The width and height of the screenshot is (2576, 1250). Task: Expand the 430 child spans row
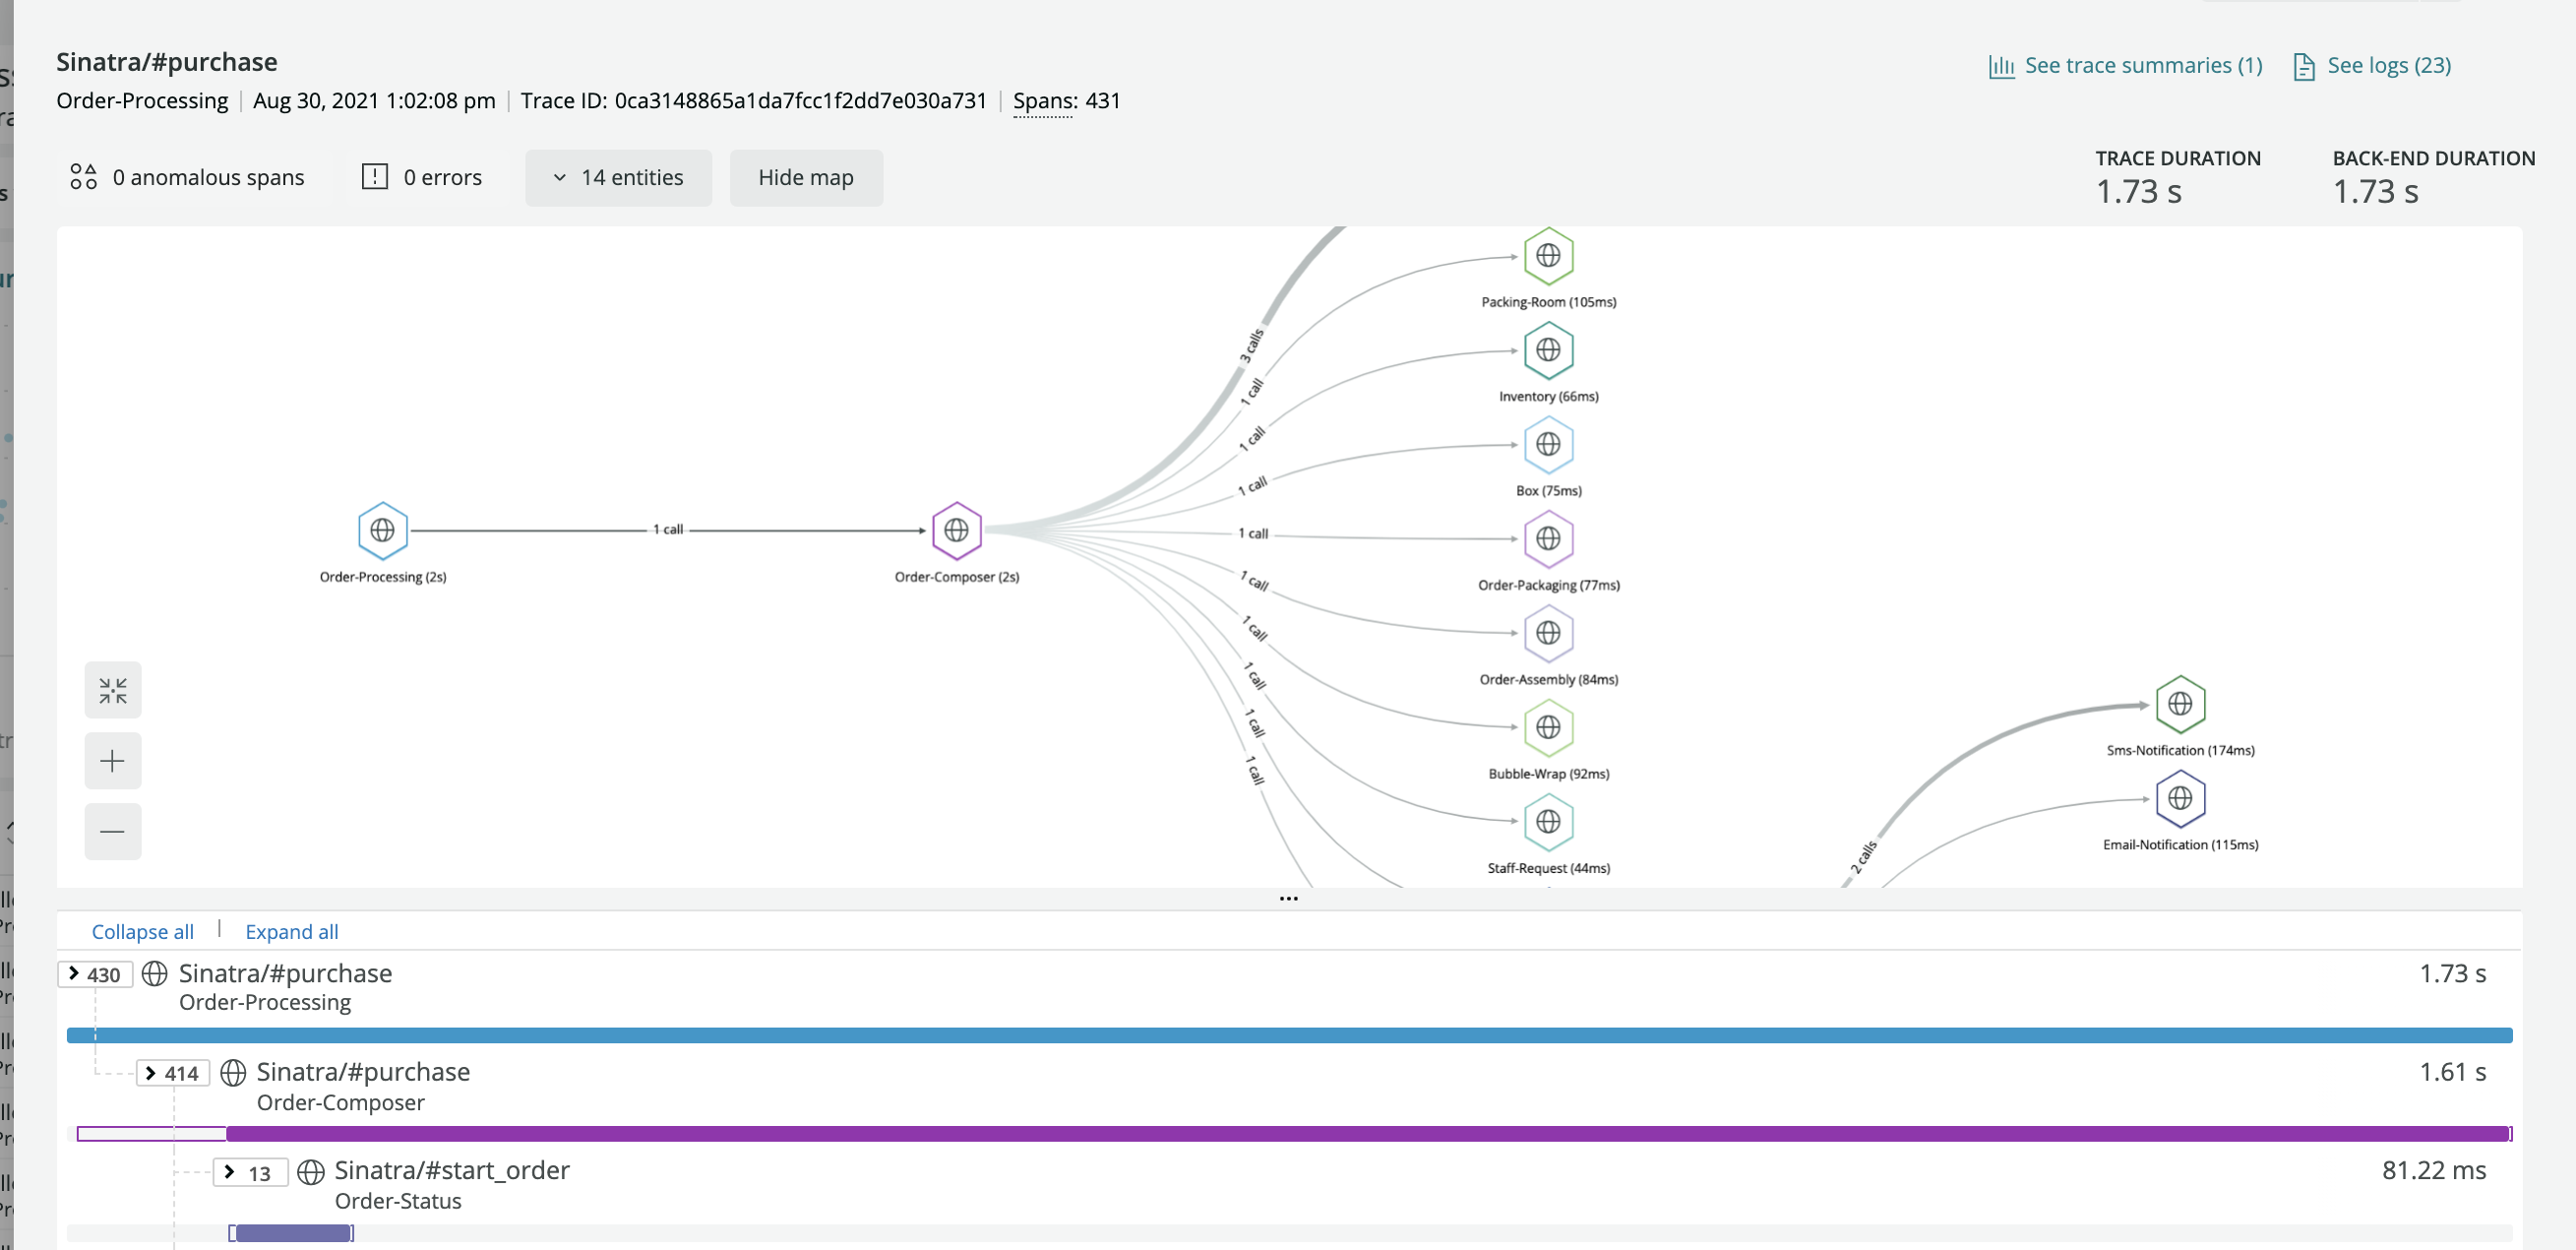coord(94,974)
